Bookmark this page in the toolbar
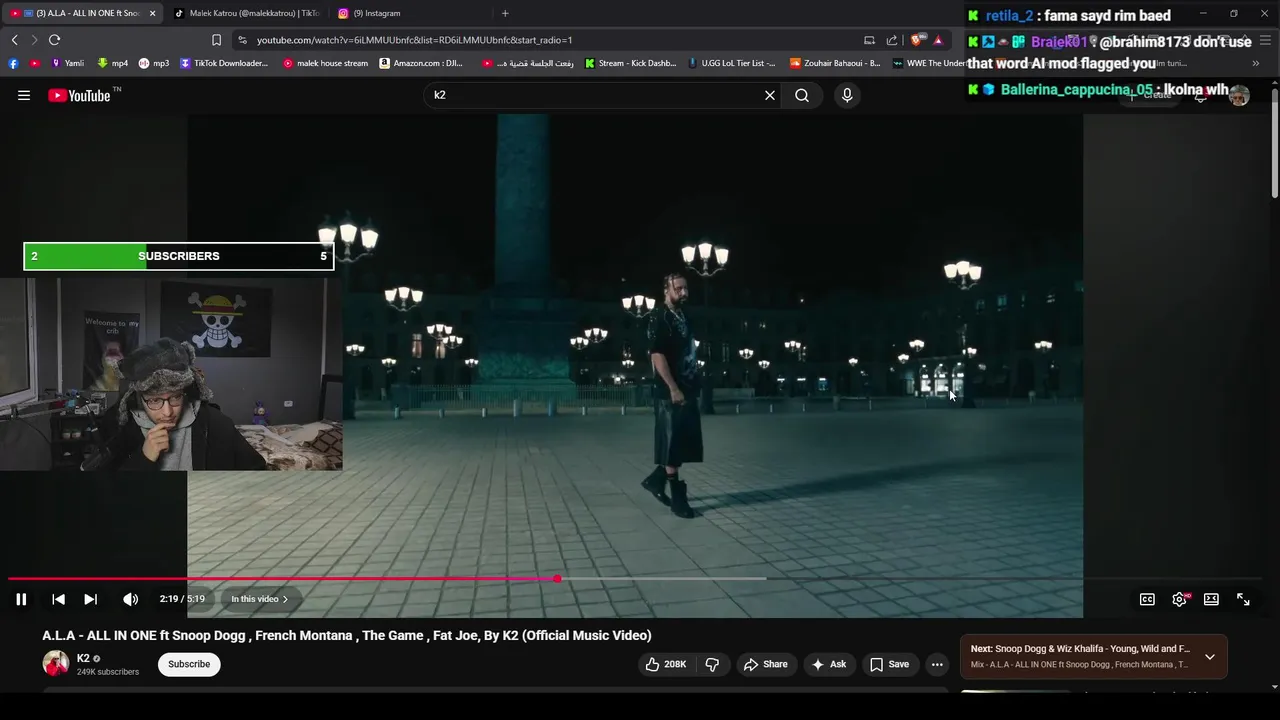This screenshot has height=720, width=1280. 216,40
